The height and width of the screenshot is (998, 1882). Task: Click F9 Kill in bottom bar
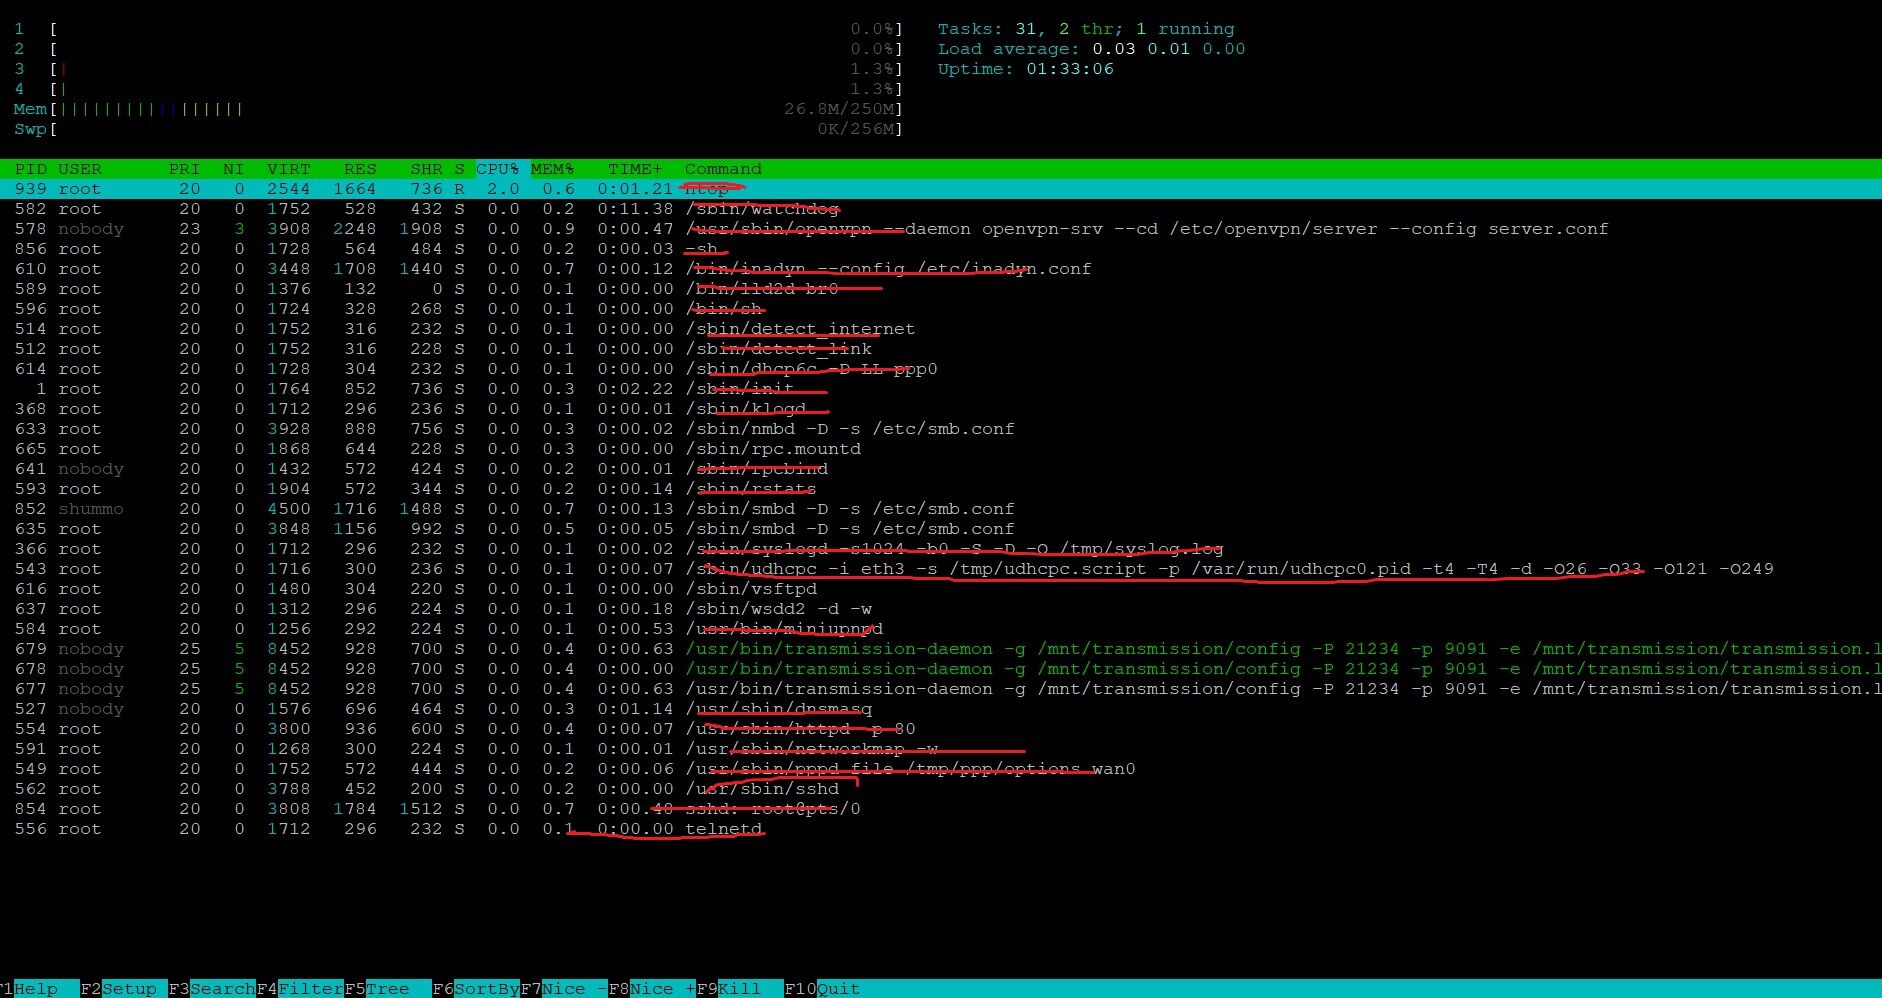pos(739,989)
